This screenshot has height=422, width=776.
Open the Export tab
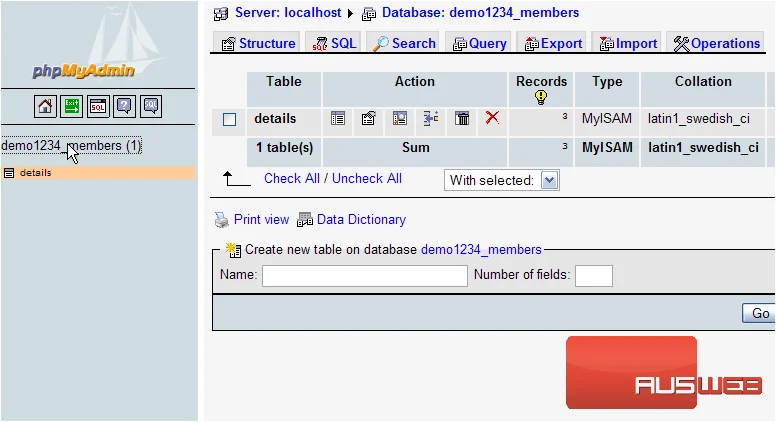click(x=553, y=44)
